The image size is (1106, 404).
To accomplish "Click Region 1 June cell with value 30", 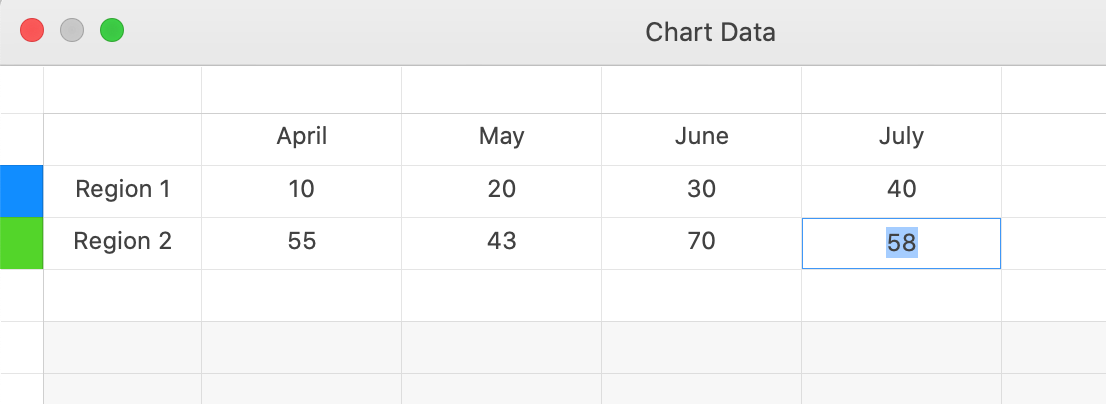I will [x=701, y=189].
